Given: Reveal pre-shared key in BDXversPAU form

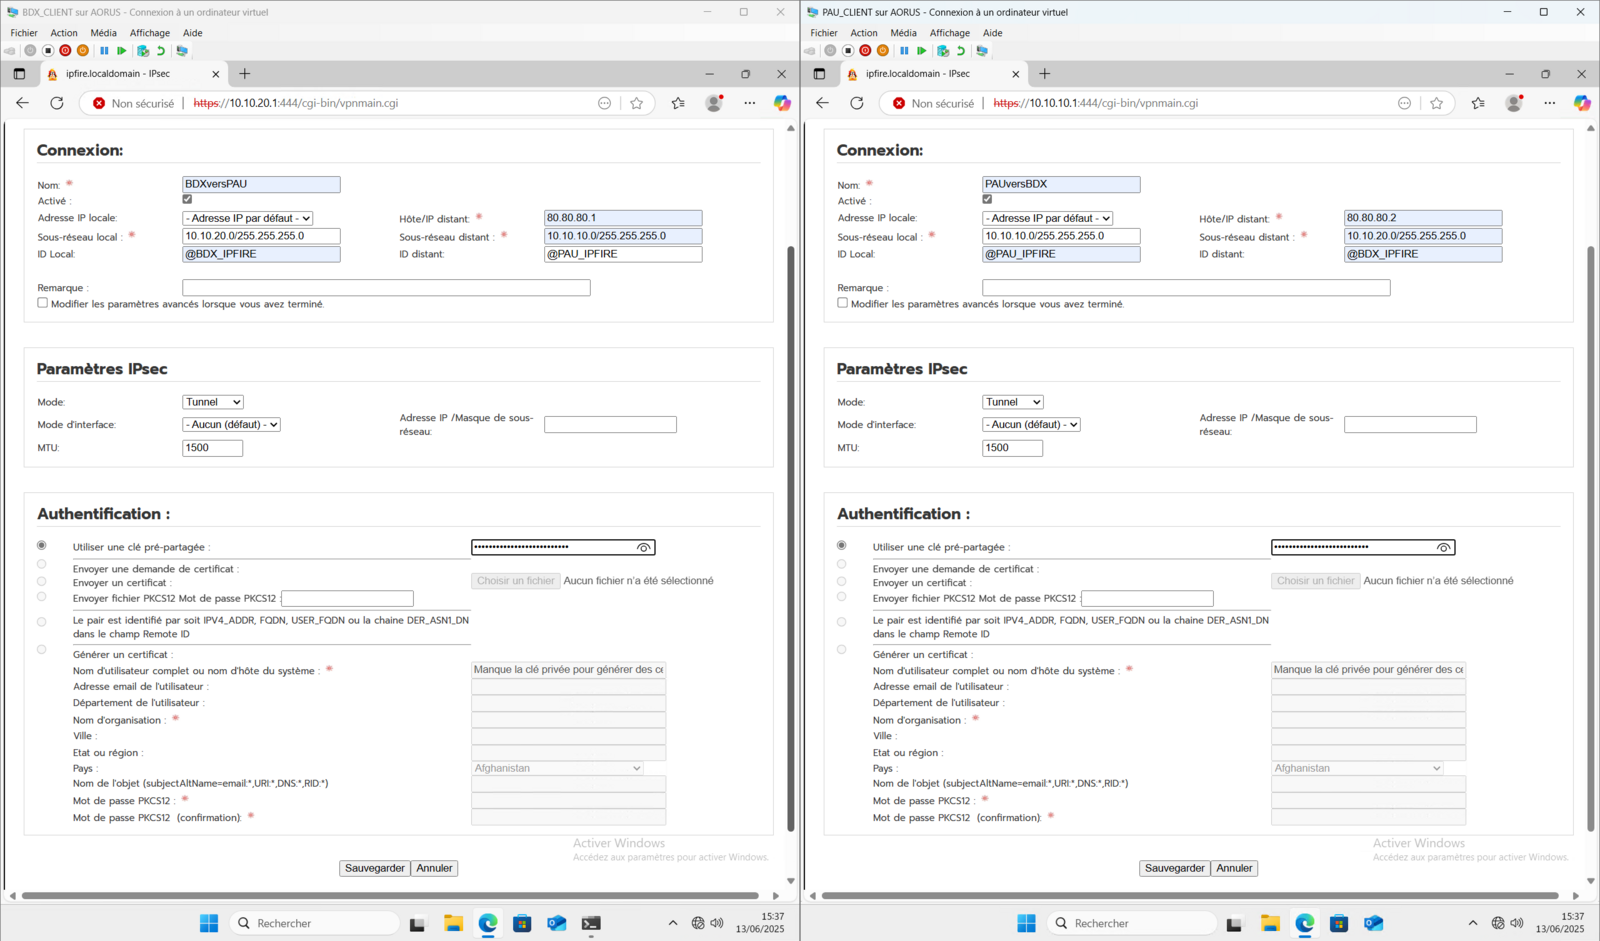Looking at the screenshot, I should [644, 547].
